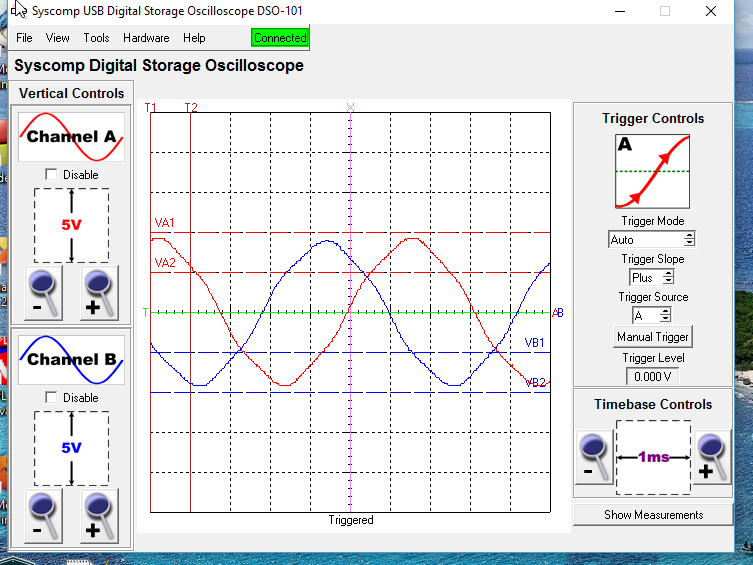The width and height of the screenshot is (753, 565).
Task: Increment Trigger Mode spinner up arrow
Action: point(689,236)
